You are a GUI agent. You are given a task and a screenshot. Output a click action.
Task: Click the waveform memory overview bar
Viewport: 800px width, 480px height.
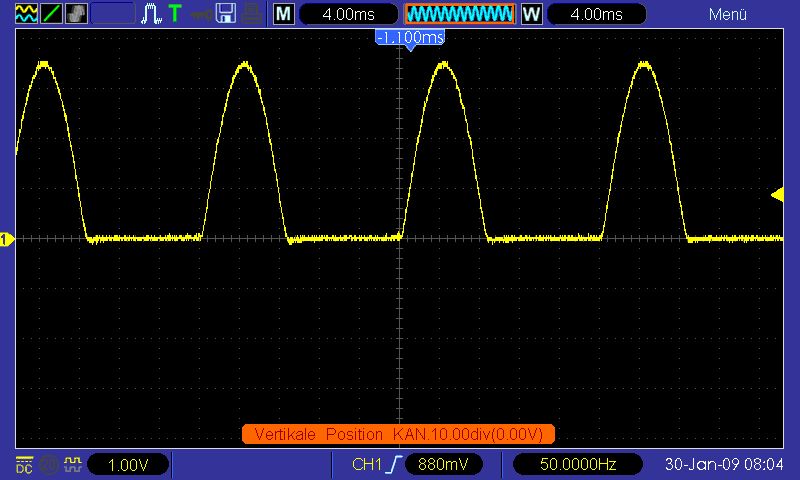pos(460,14)
